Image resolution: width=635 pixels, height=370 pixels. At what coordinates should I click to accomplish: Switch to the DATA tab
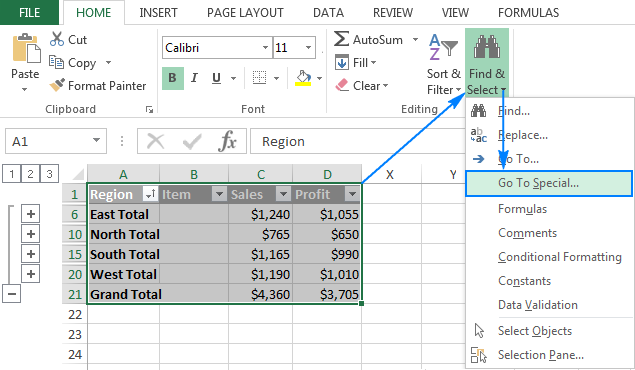[328, 13]
